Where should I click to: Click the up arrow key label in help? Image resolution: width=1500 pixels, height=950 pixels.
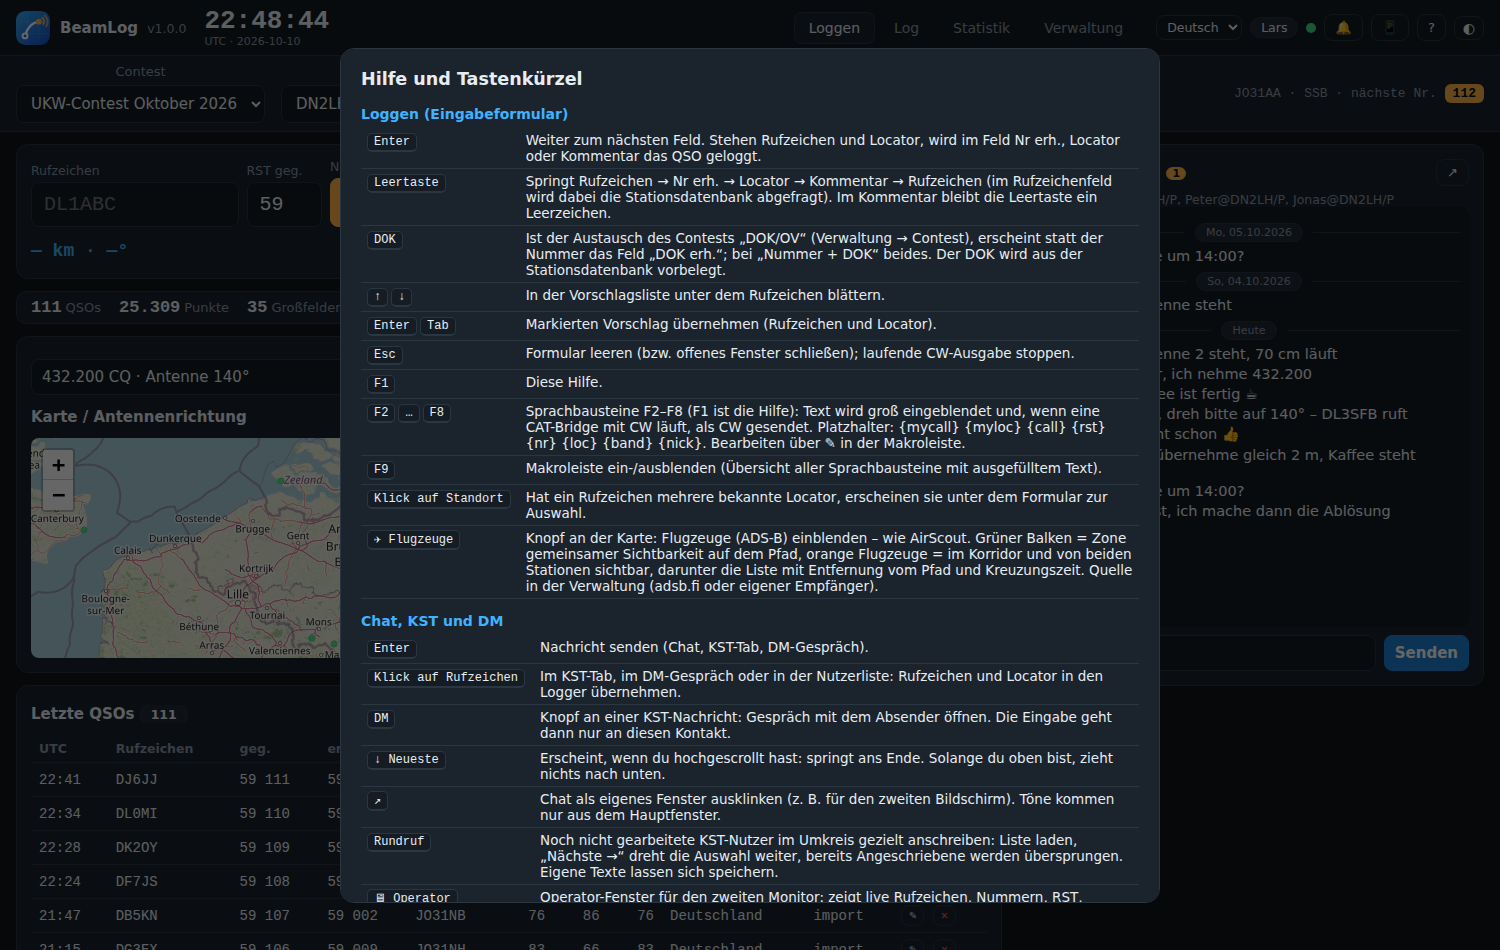click(377, 297)
